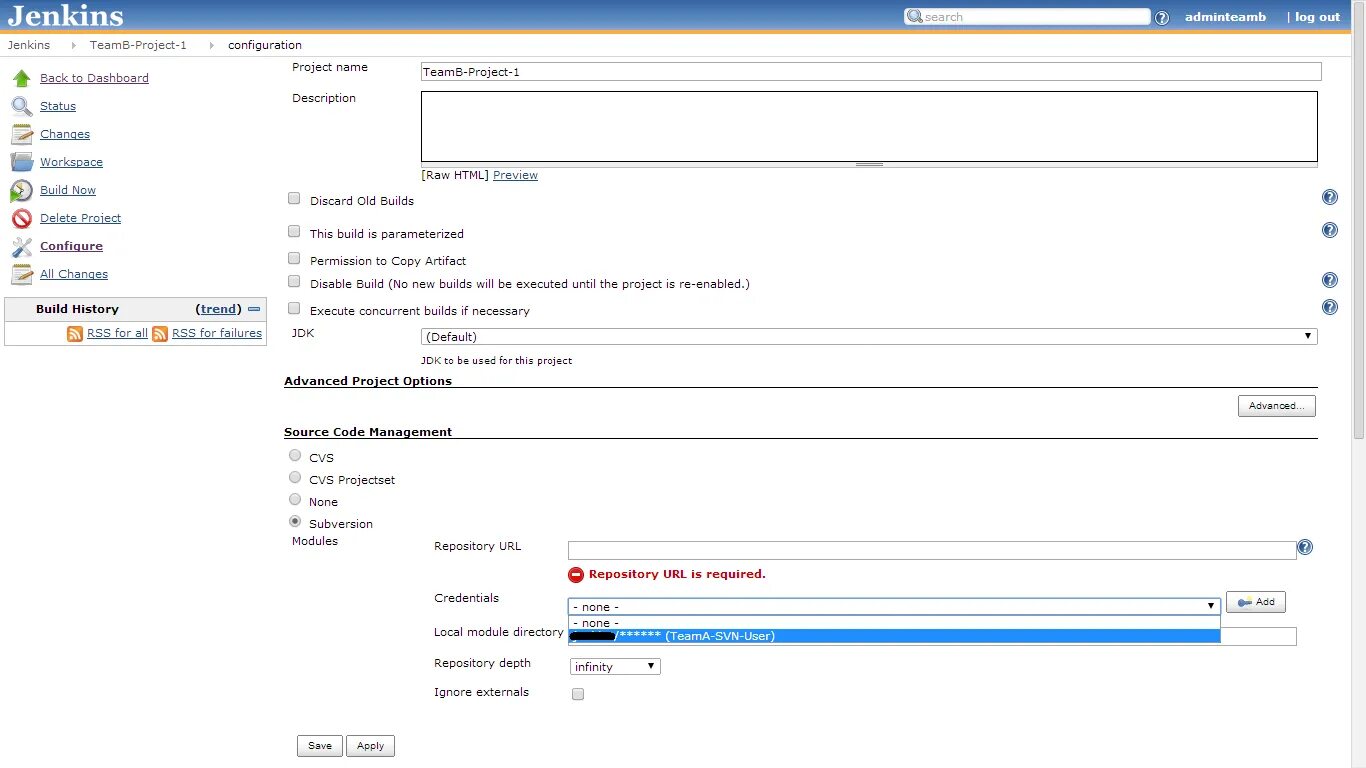
Task: Click the Apply button
Action: [x=370, y=746]
